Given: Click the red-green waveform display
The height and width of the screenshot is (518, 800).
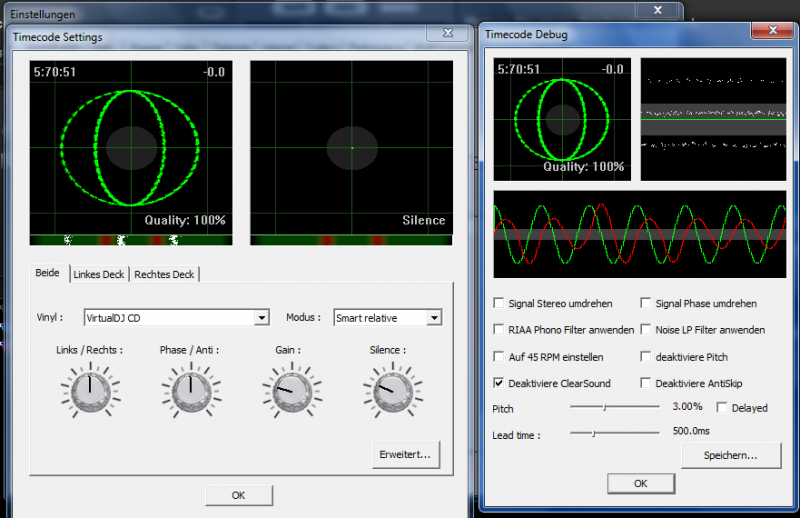Looking at the screenshot, I should click(640, 234).
